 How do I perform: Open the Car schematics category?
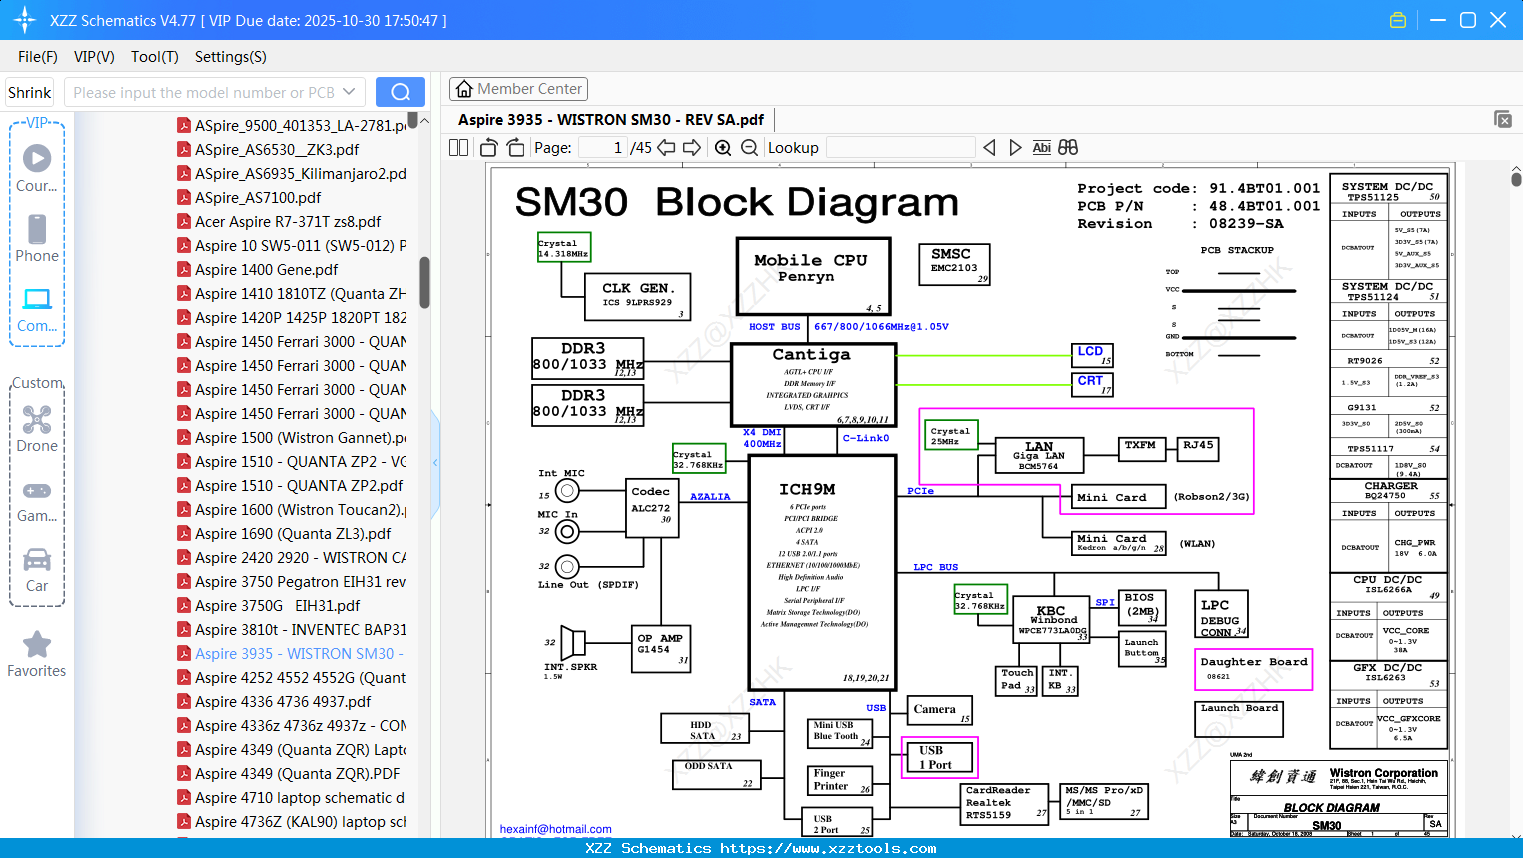coord(37,570)
